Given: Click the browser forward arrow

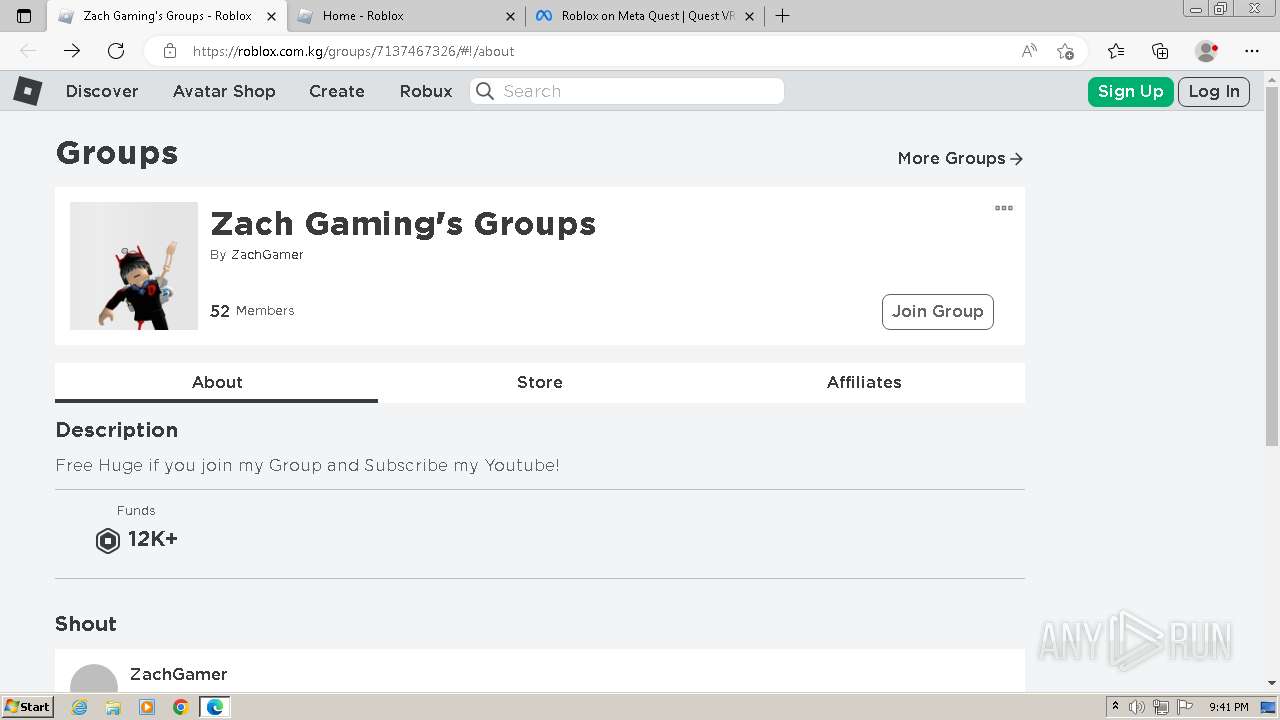Looking at the screenshot, I should [72, 51].
